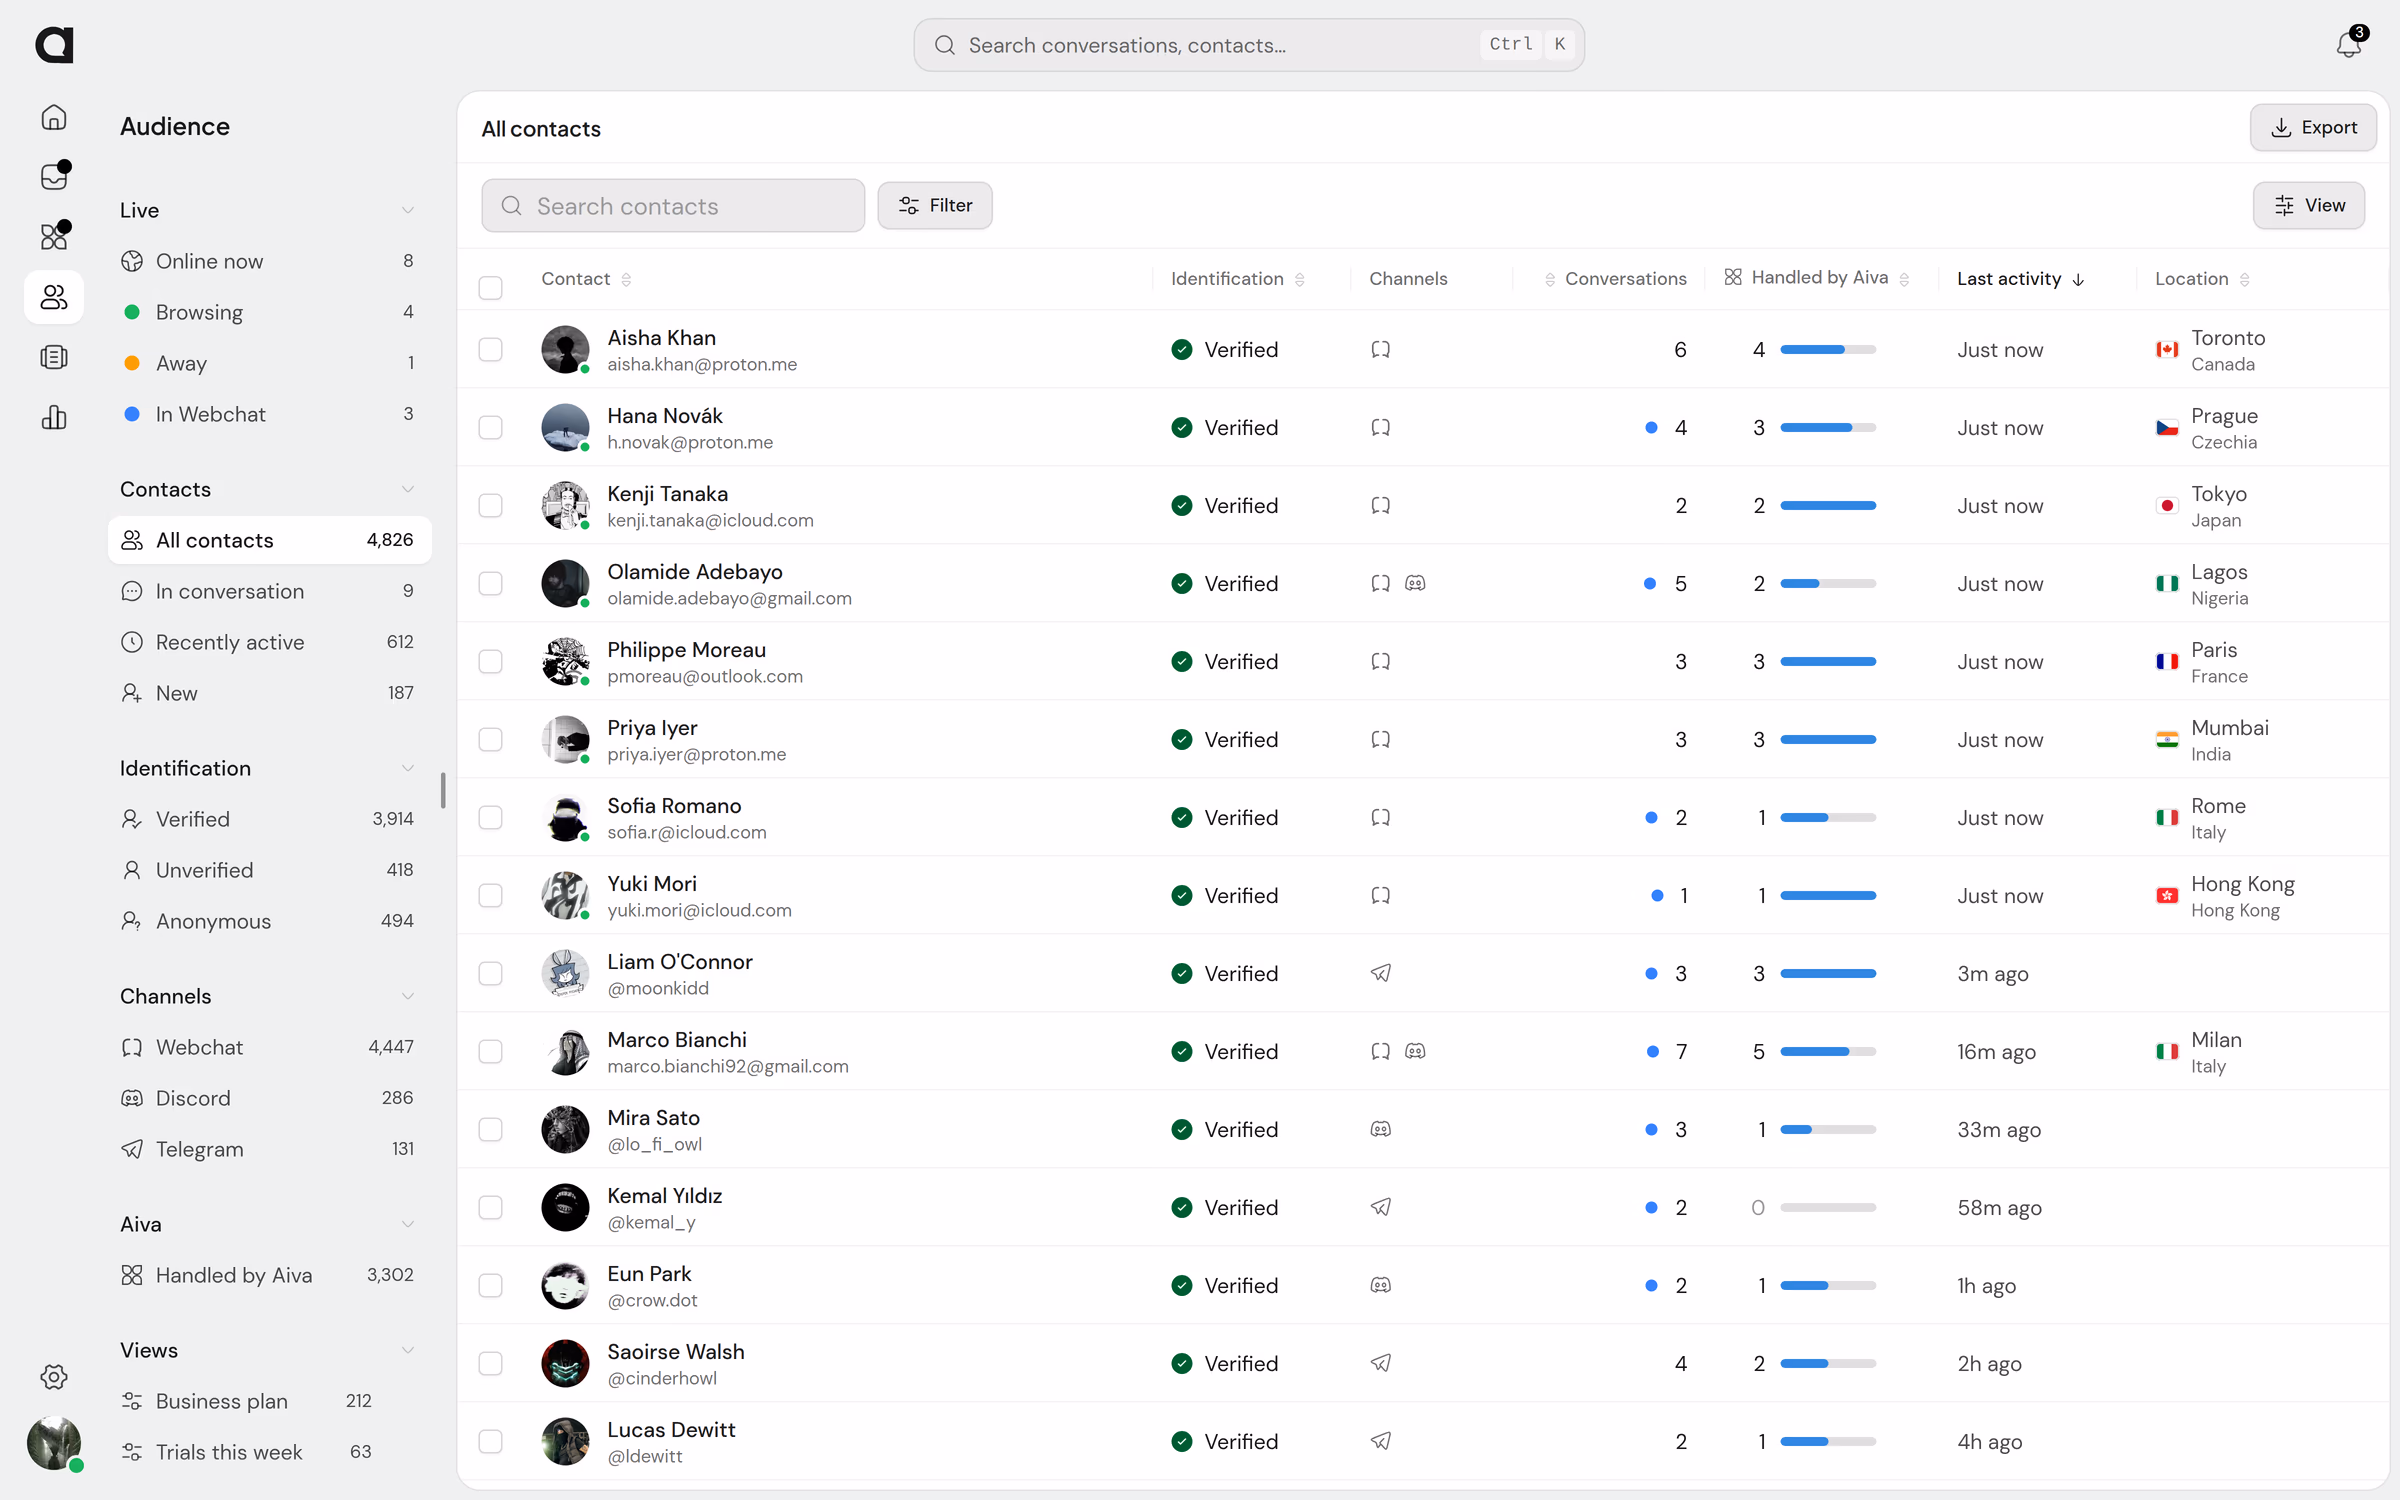
Task: Click Hana Novák's Aiva handled progress bar
Action: pos(1828,428)
